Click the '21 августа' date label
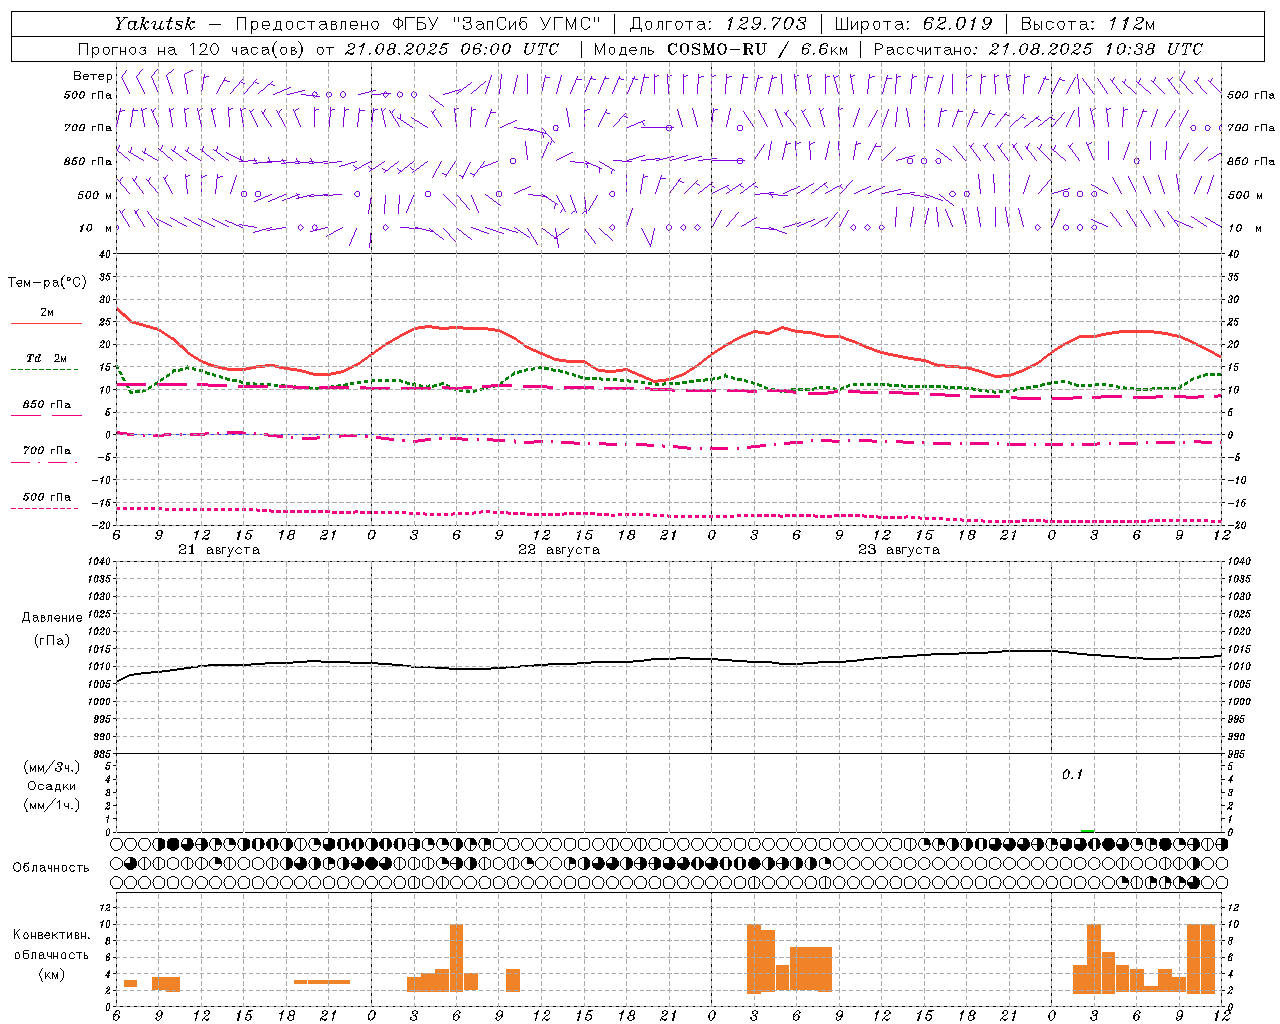This screenshot has height=1024, width=1280. pyautogui.click(x=219, y=550)
